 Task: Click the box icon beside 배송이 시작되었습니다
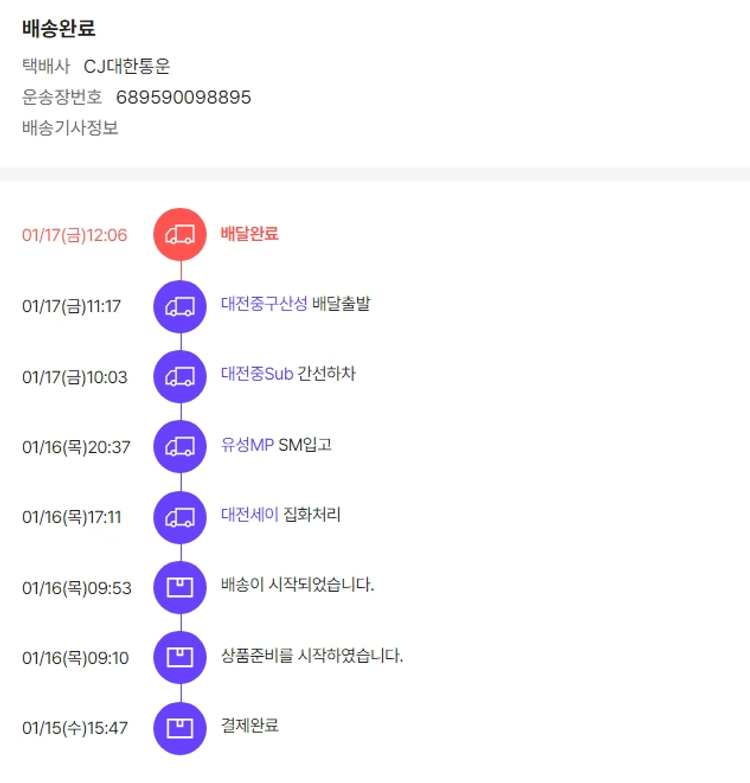click(180, 587)
